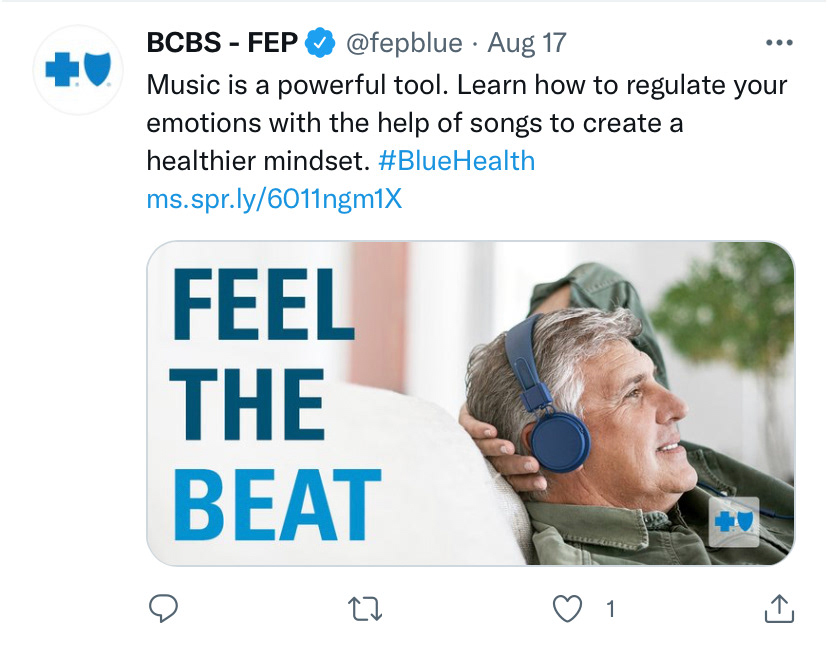Open the share tweet icon

[779, 609]
